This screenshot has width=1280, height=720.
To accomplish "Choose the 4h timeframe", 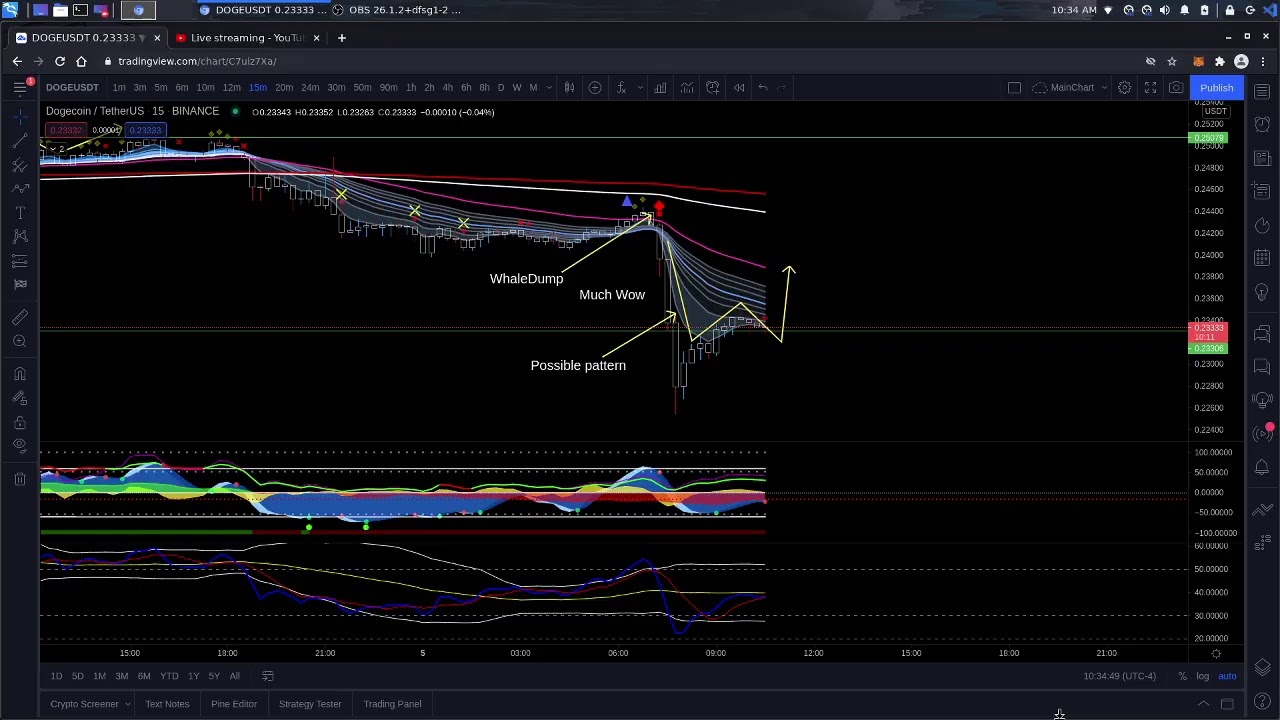I will point(447,88).
